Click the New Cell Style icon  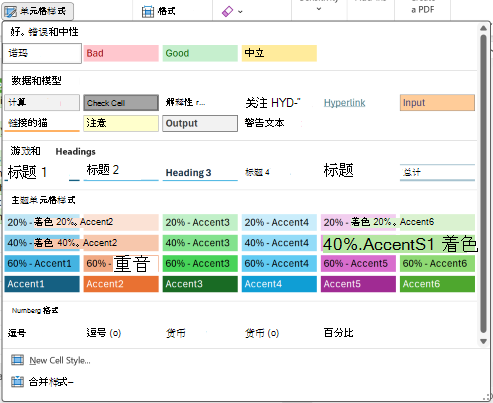click(17, 360)
